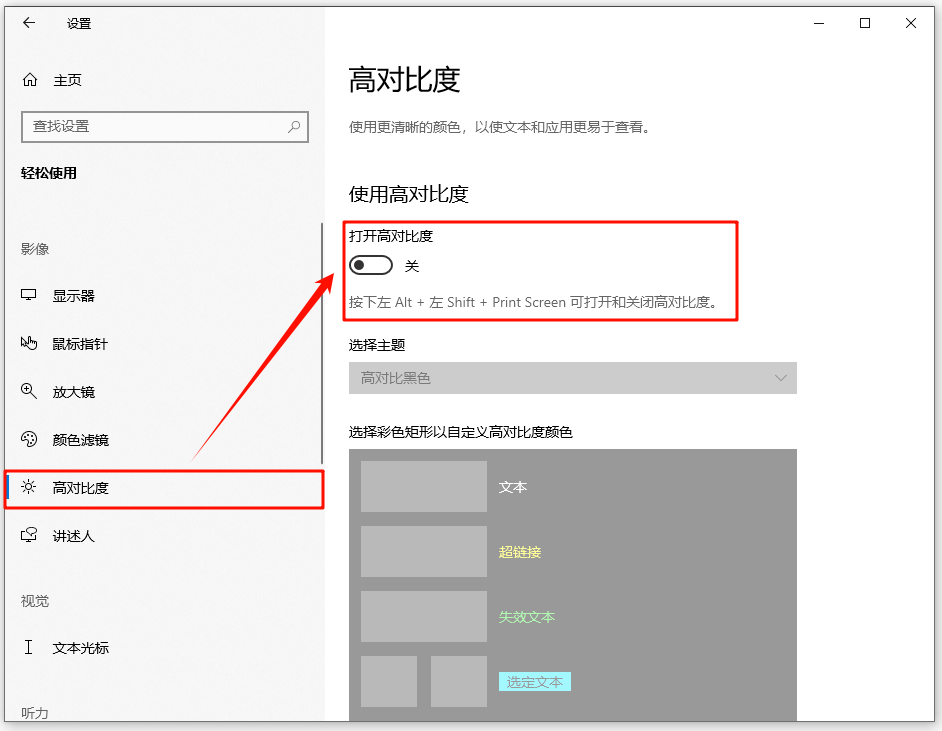
Task: Click the 放大镜 magnifier icon
Action: pos(29,392)
